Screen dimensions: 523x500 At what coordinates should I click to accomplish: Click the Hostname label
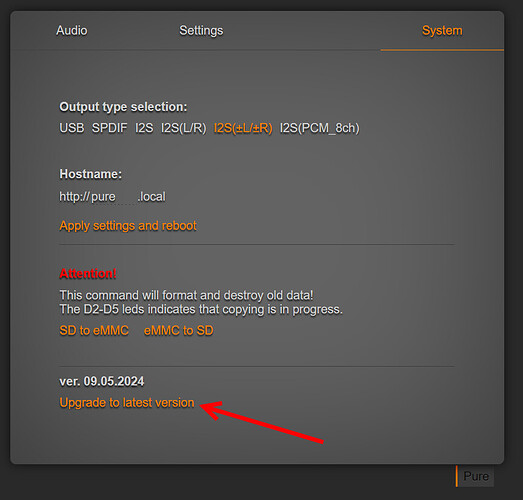pyautogui.click(x=90, y=174)
